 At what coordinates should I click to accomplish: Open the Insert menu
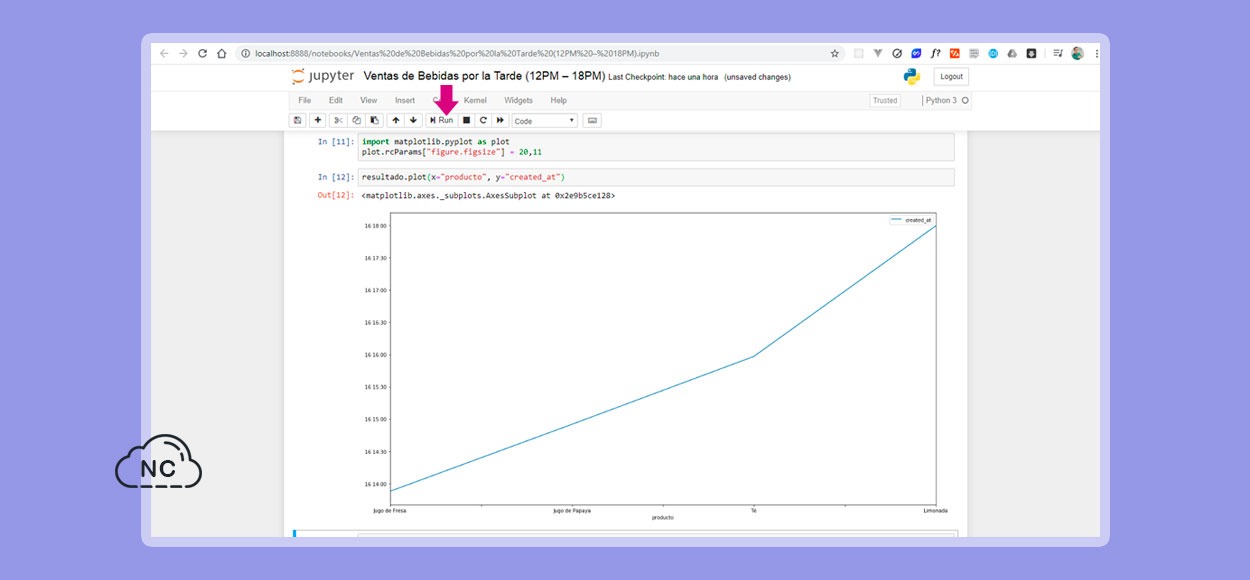point(405,100)
